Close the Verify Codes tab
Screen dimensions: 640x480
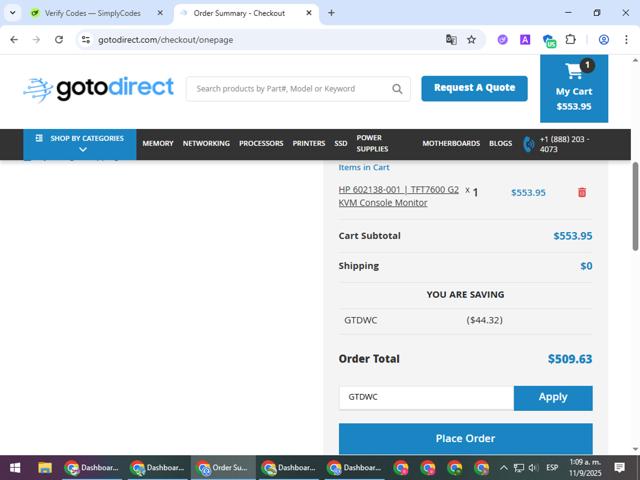pos(160,13)
